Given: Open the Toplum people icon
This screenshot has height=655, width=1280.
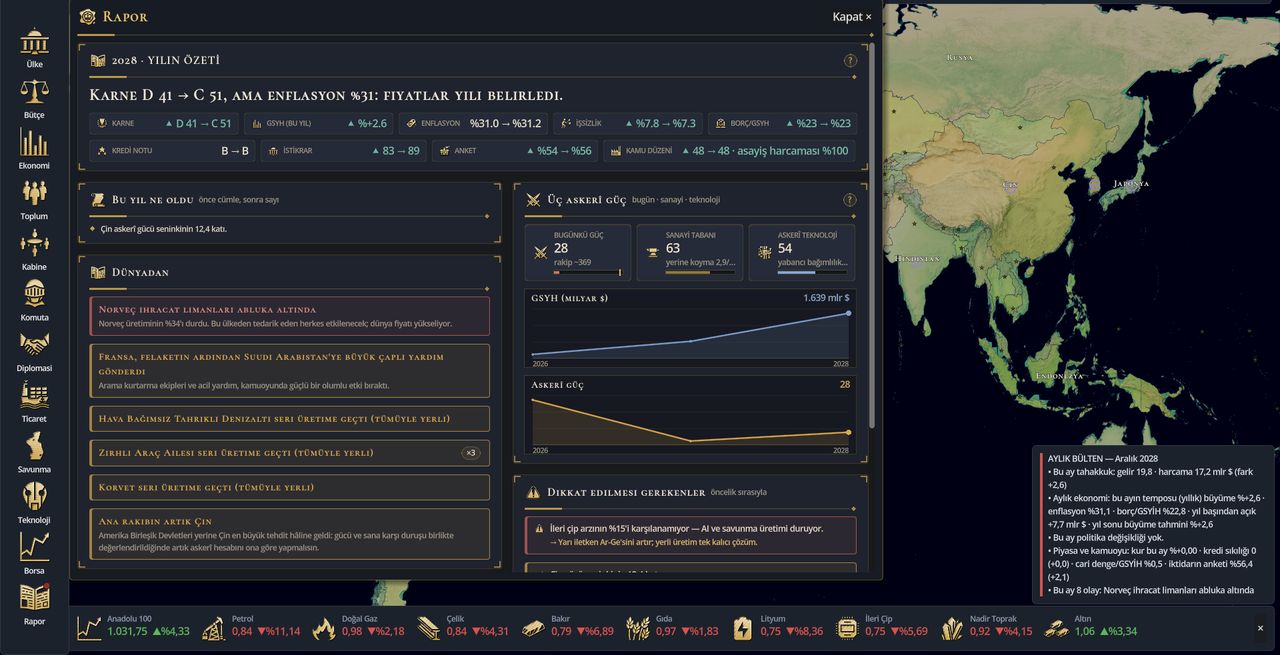Looking at the screenshot, I should (x=34, y=200).
